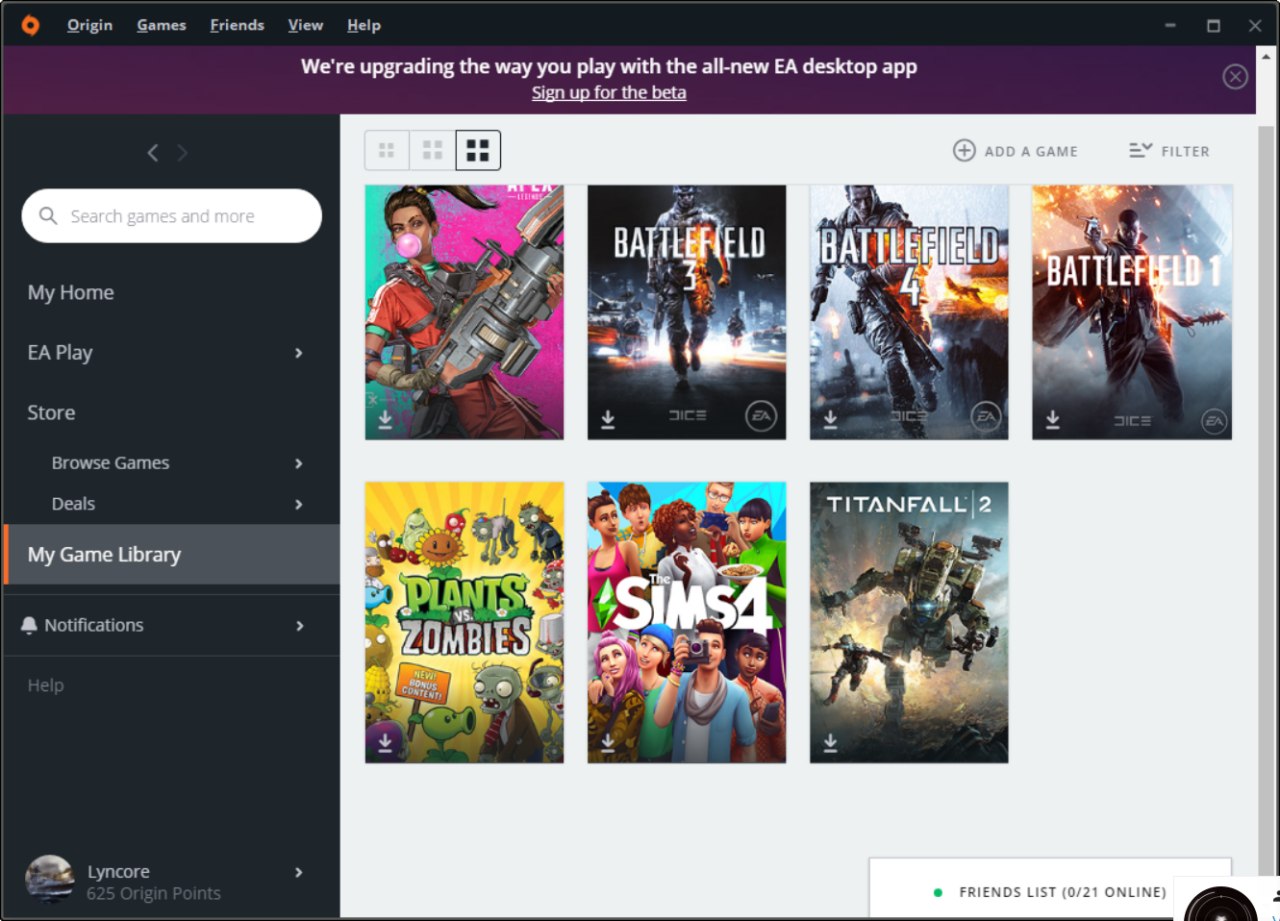Click the Notifications bell icon
The width and height of the screenshot is (1280, 921).
[29, 625]
